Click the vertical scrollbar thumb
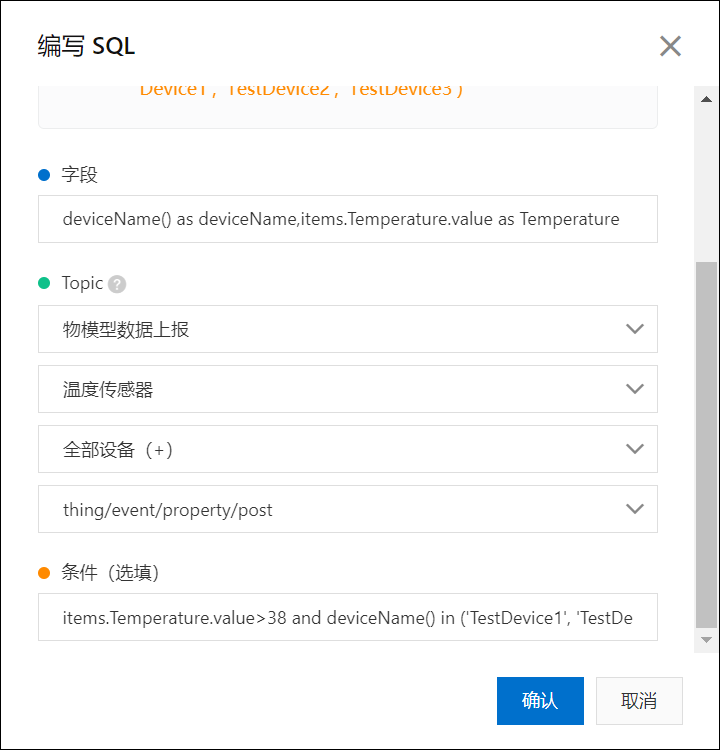The height and width of the screenshot is (750, 720). point(706,445)
